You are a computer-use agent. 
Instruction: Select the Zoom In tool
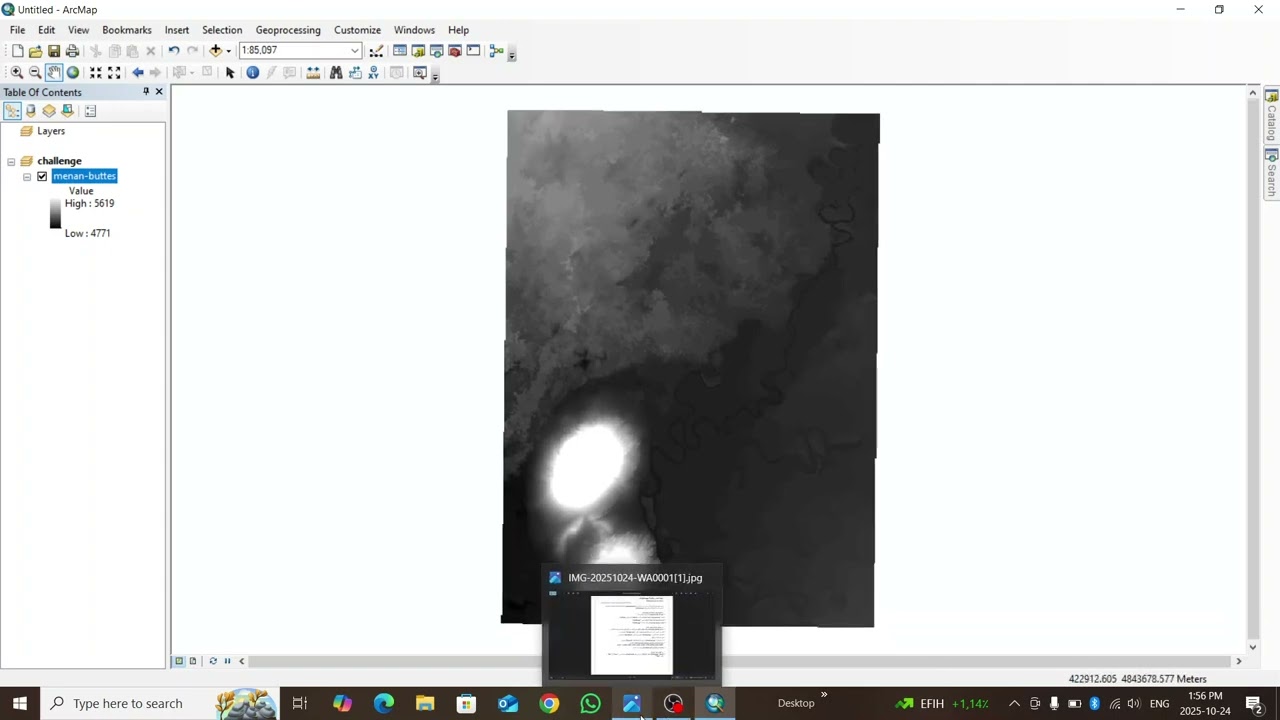tap(17, 73)
